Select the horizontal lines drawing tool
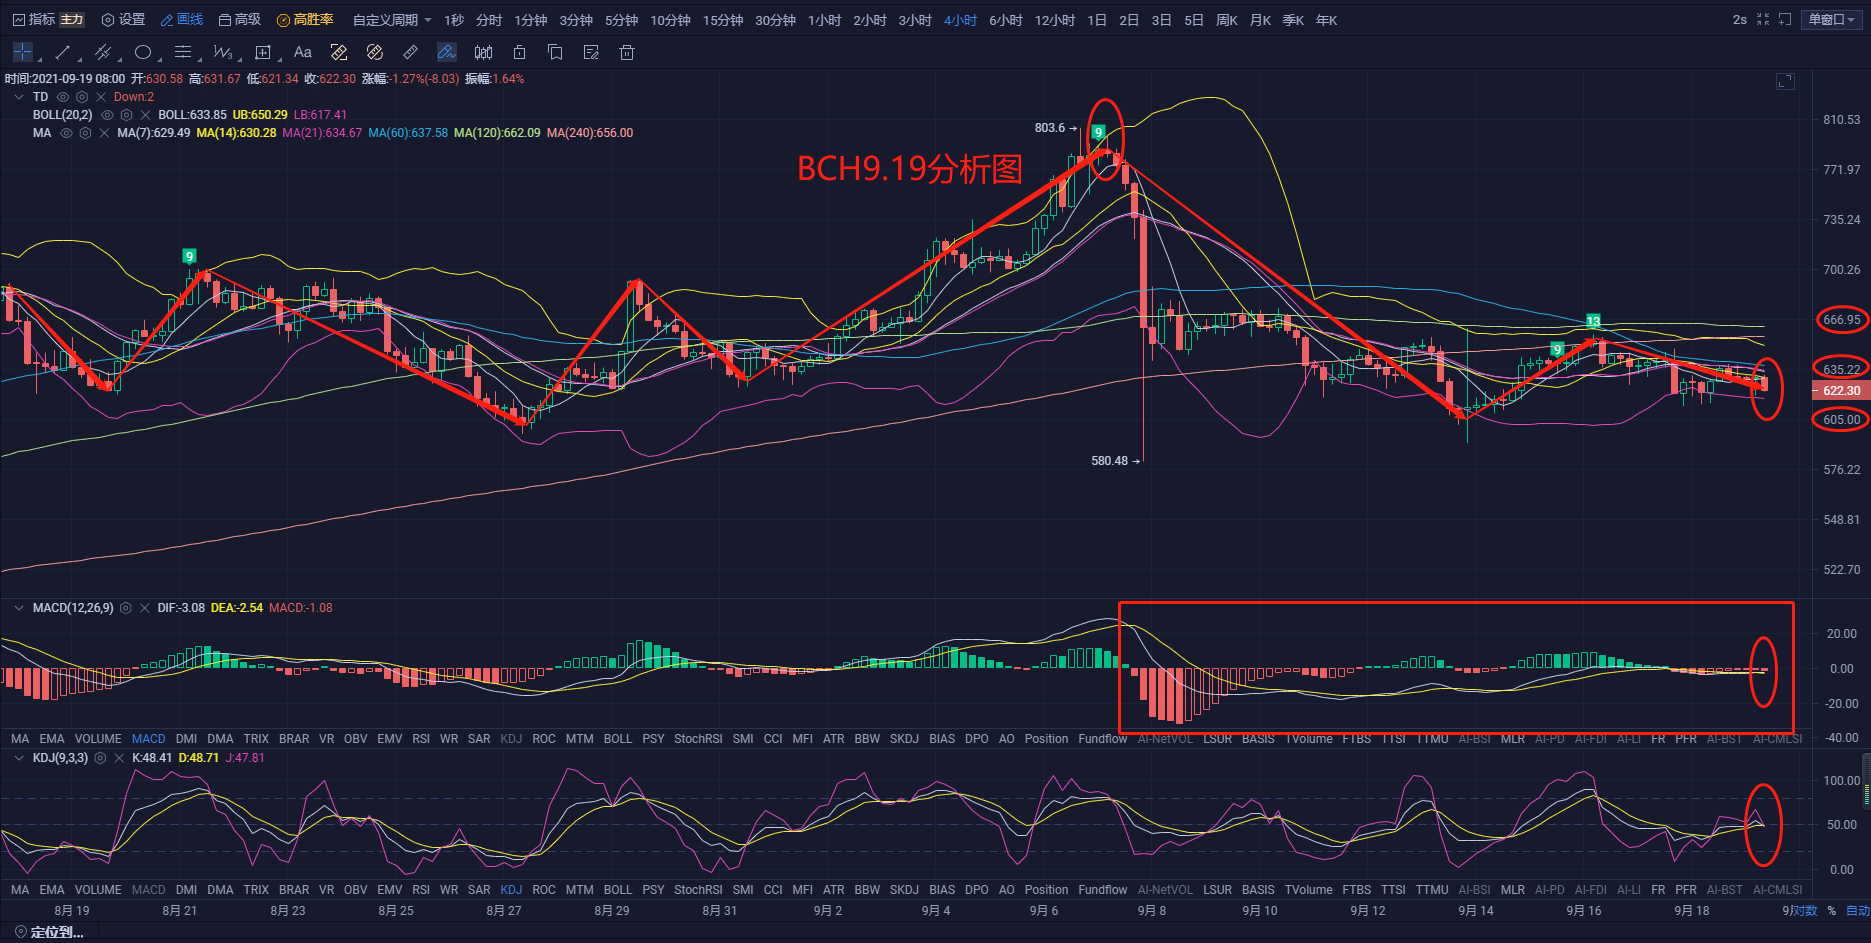The image size is (1871, 943). [x=183, y=52]
